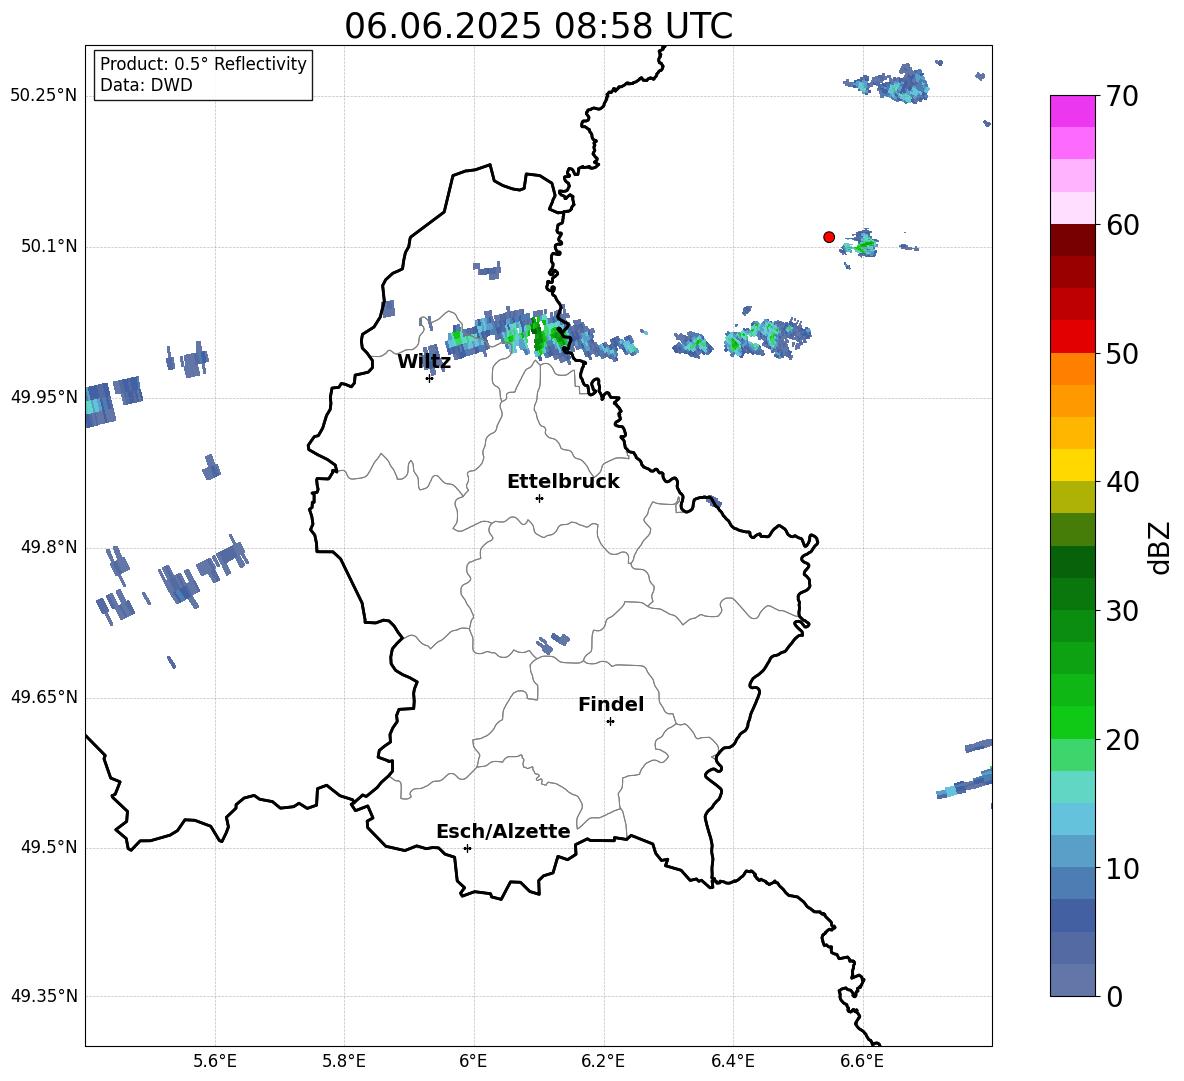The image size is (1184, 1081).
Task: Click the 5.8°E longitude label
Action: coord(344,1061)
